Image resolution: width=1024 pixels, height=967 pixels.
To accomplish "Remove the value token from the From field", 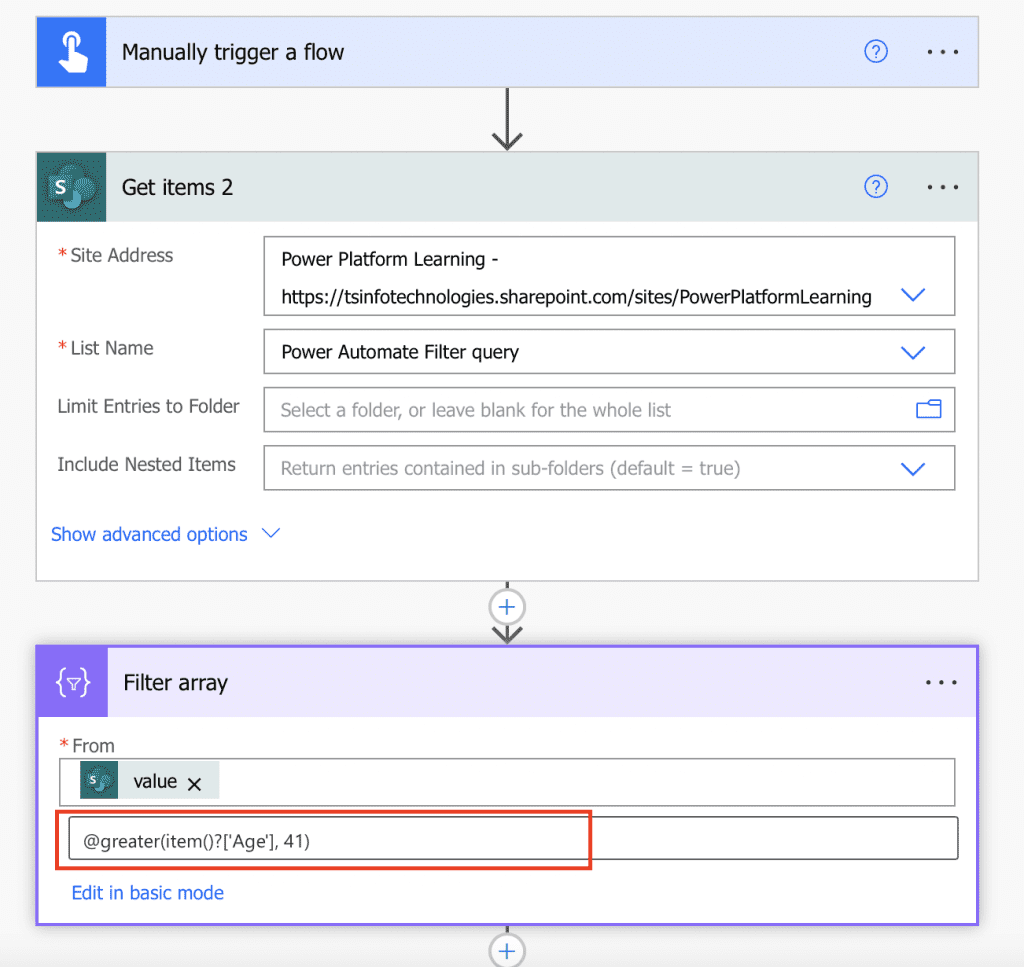I will pos(195,784).
